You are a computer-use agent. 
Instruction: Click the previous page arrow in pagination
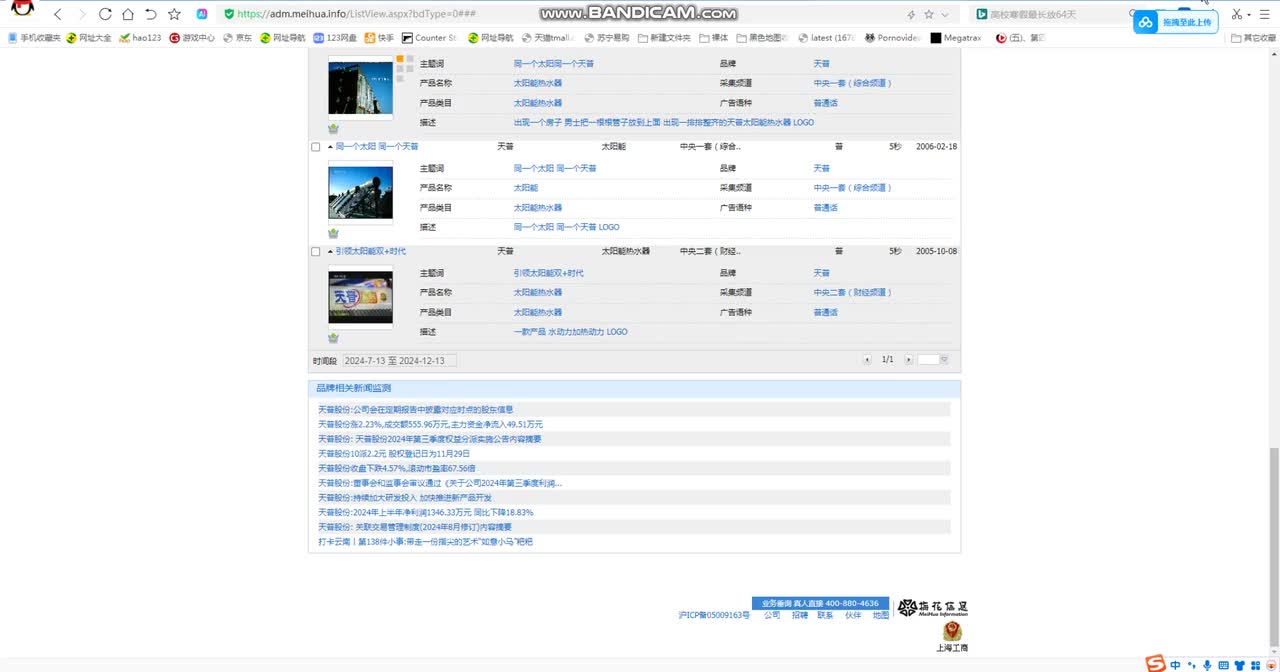coord(867,360)
